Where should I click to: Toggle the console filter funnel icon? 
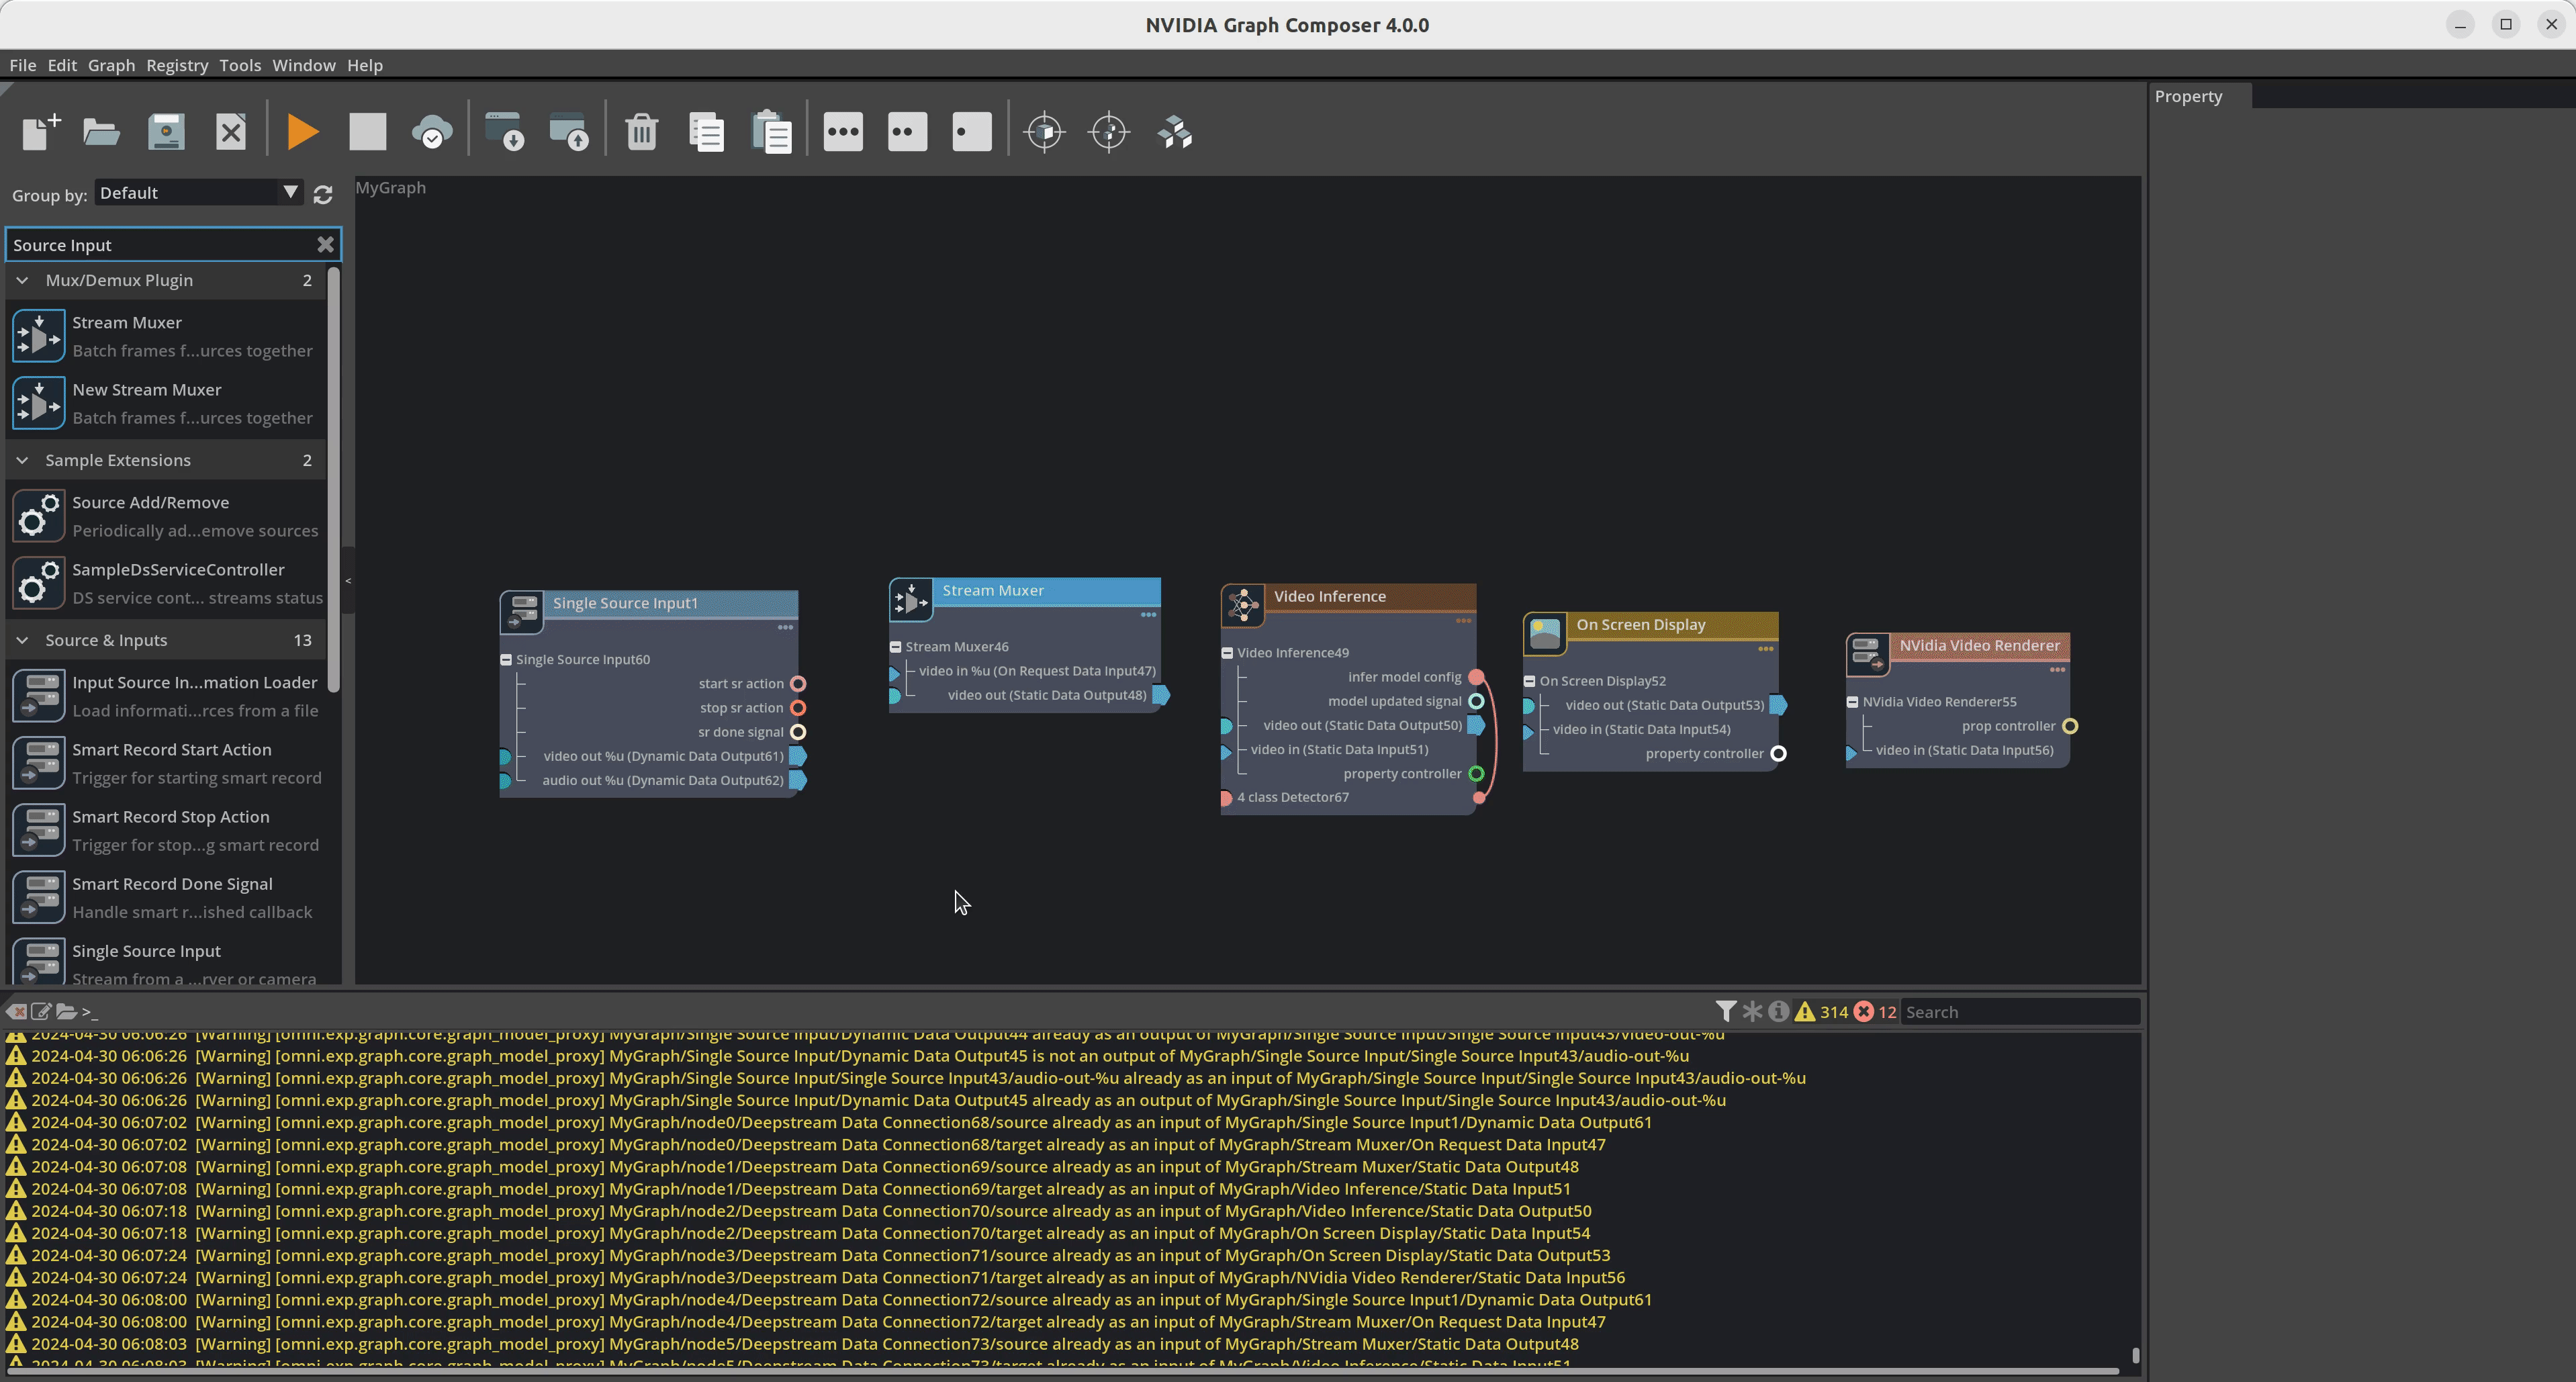tap(1725, 1011)
